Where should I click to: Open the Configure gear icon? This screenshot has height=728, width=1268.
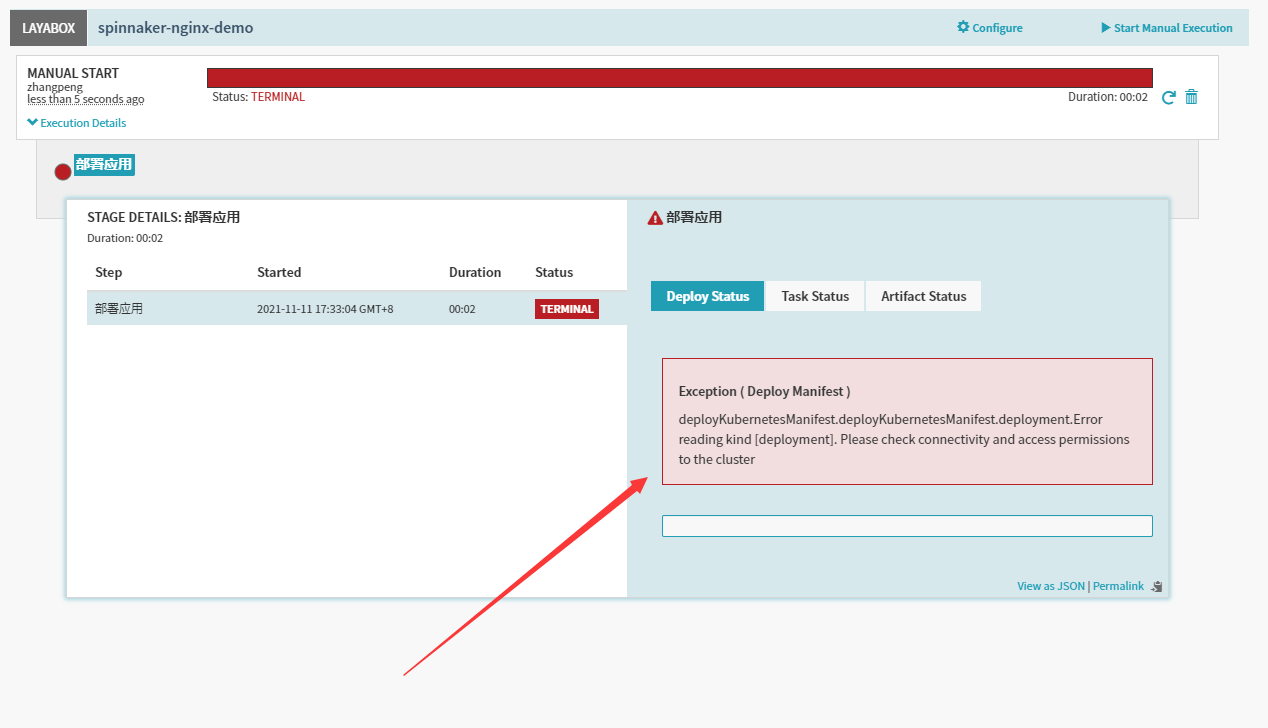click(963, 27)
